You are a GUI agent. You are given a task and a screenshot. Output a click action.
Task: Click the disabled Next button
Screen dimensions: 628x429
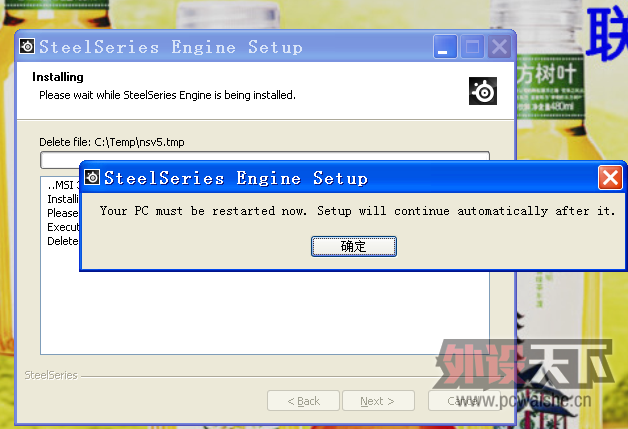(378, 401)
